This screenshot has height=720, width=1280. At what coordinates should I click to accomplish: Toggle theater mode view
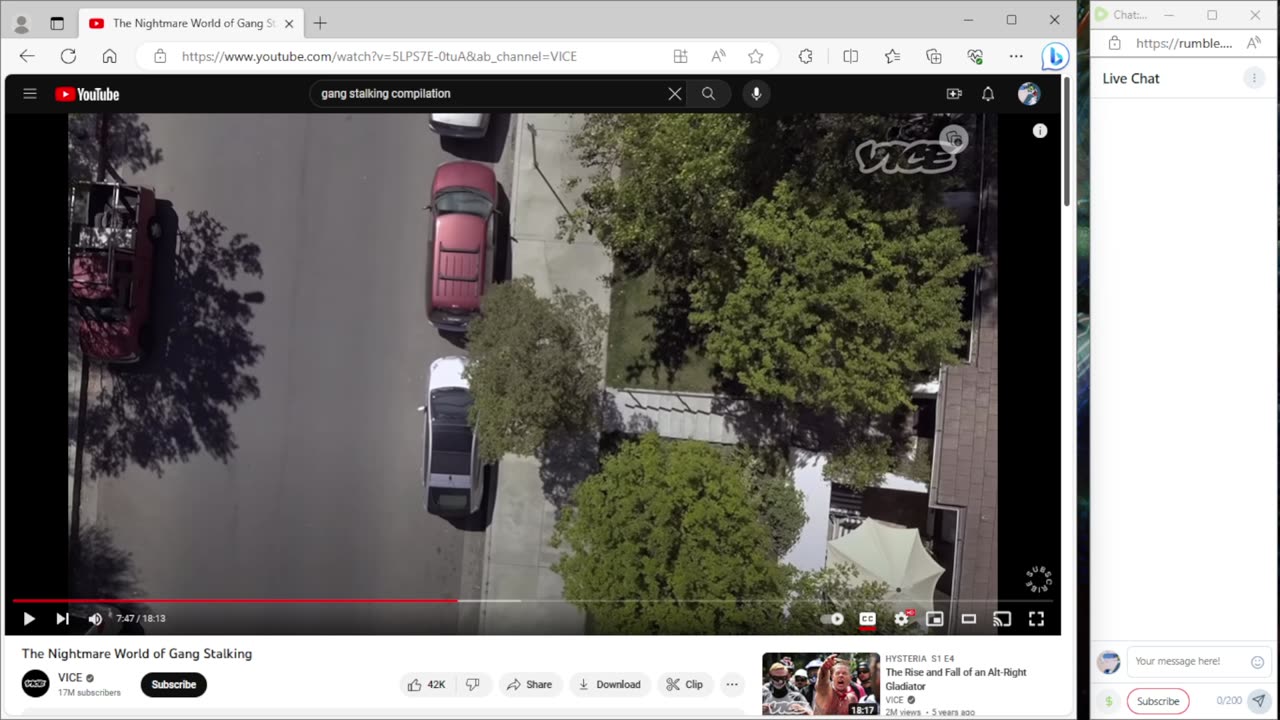pyautogui.click(x=968, y=619)
